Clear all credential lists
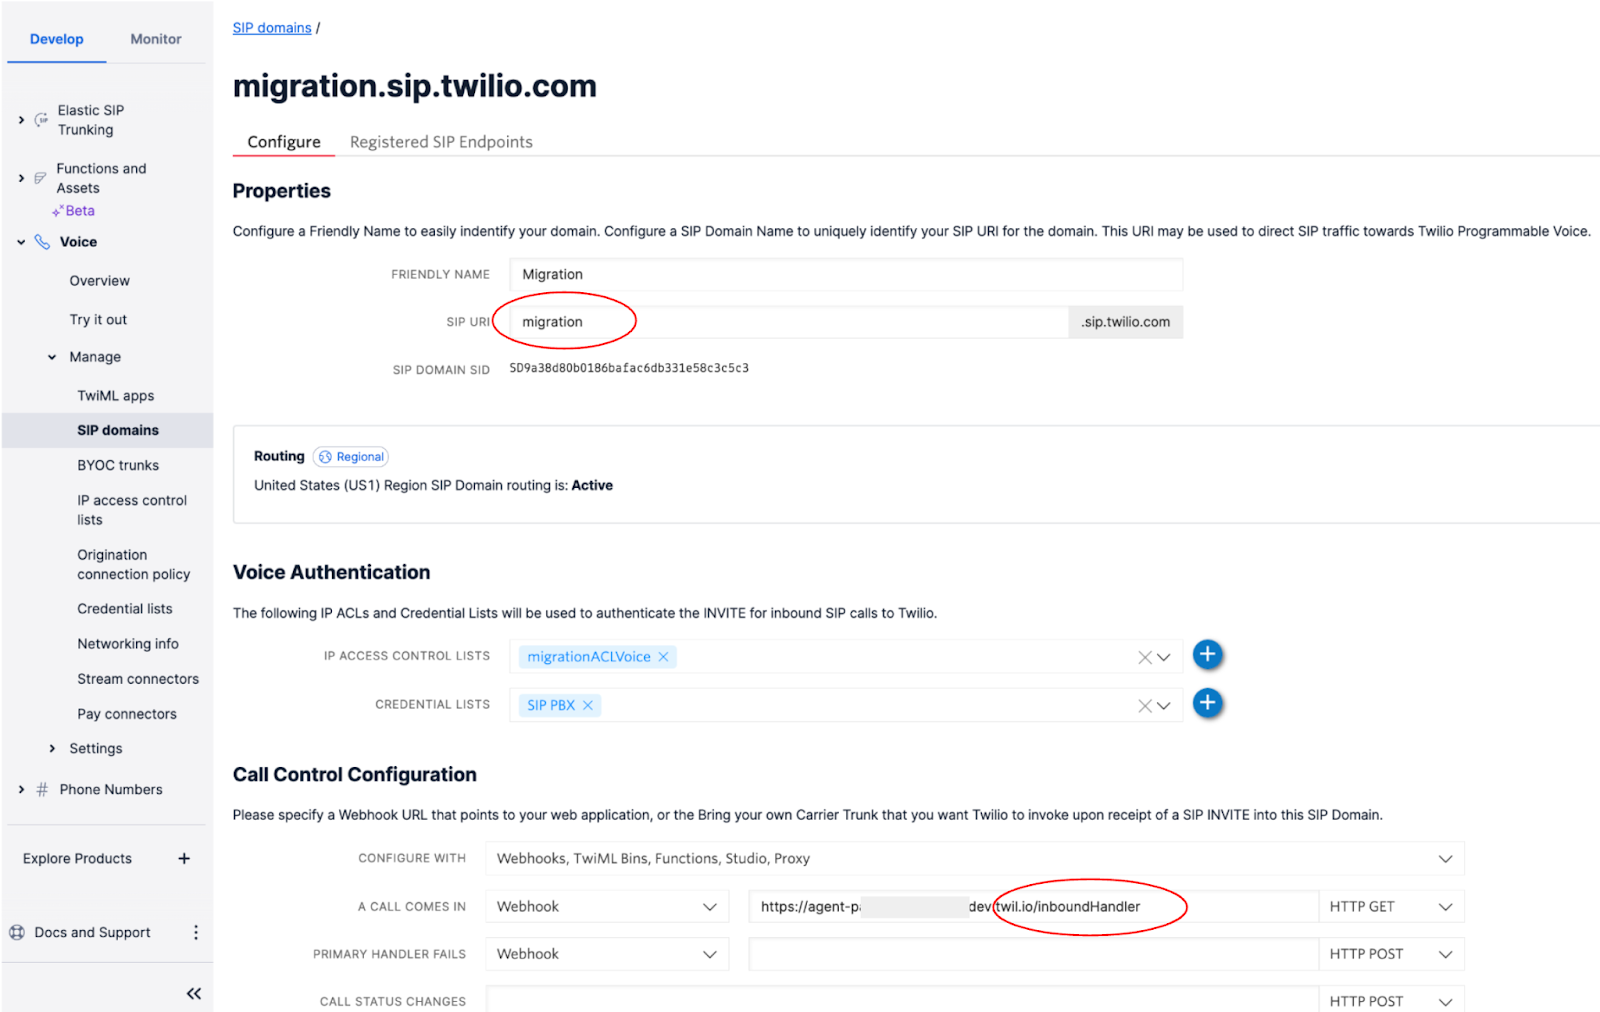The width and height of the screenshot is (1600, 1012). click(1145, 706)
